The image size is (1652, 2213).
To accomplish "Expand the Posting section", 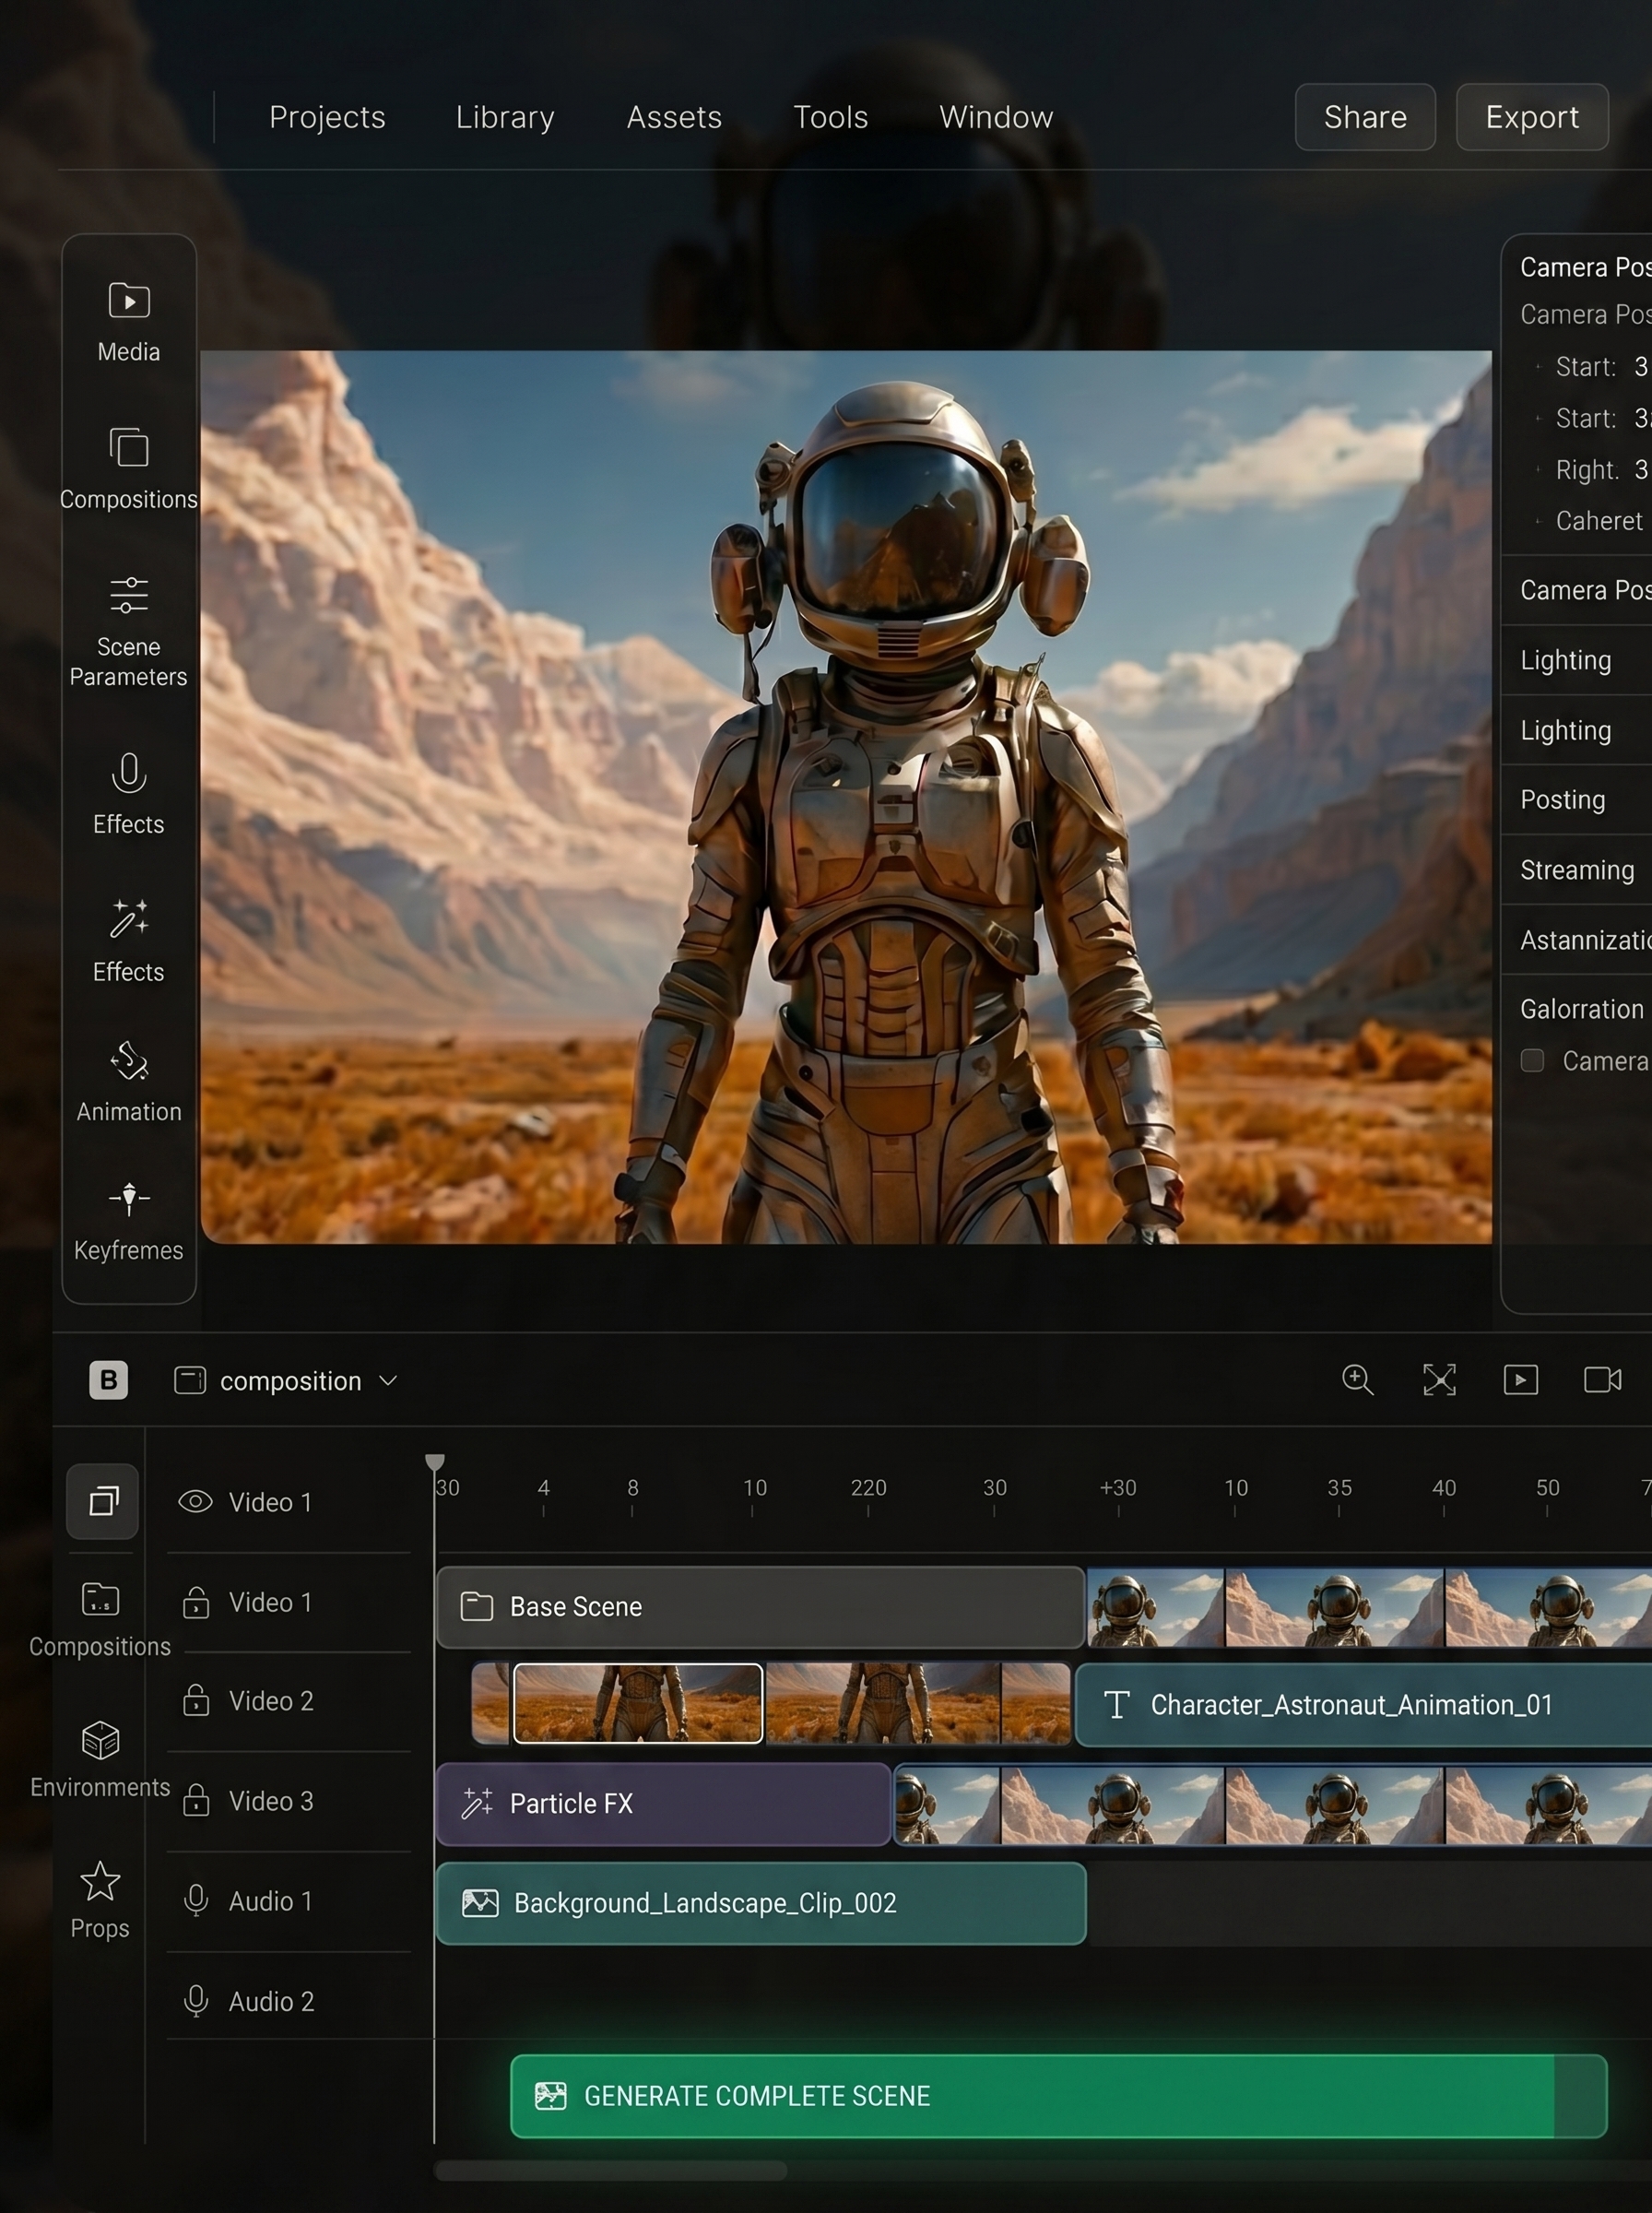I will (1576, 800).
